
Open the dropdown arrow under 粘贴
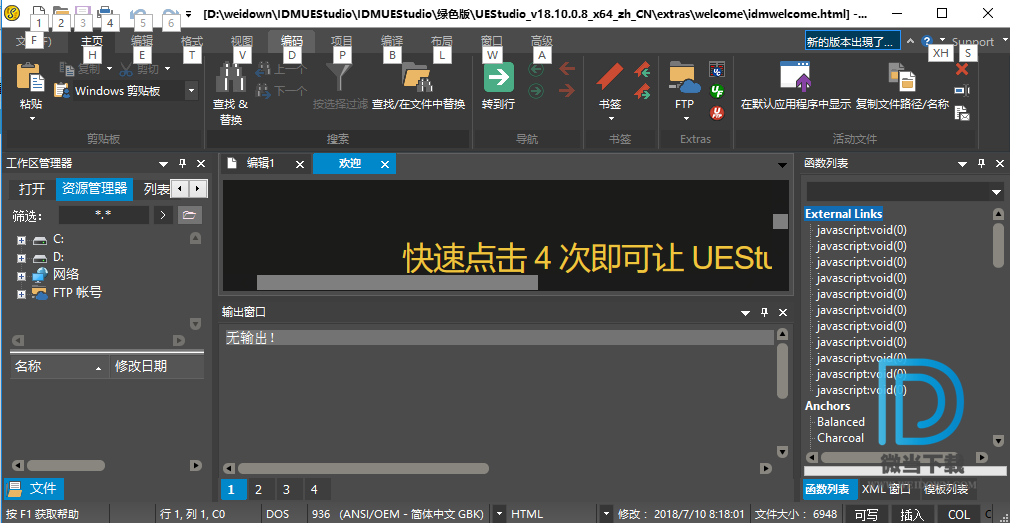pos(31,119)
